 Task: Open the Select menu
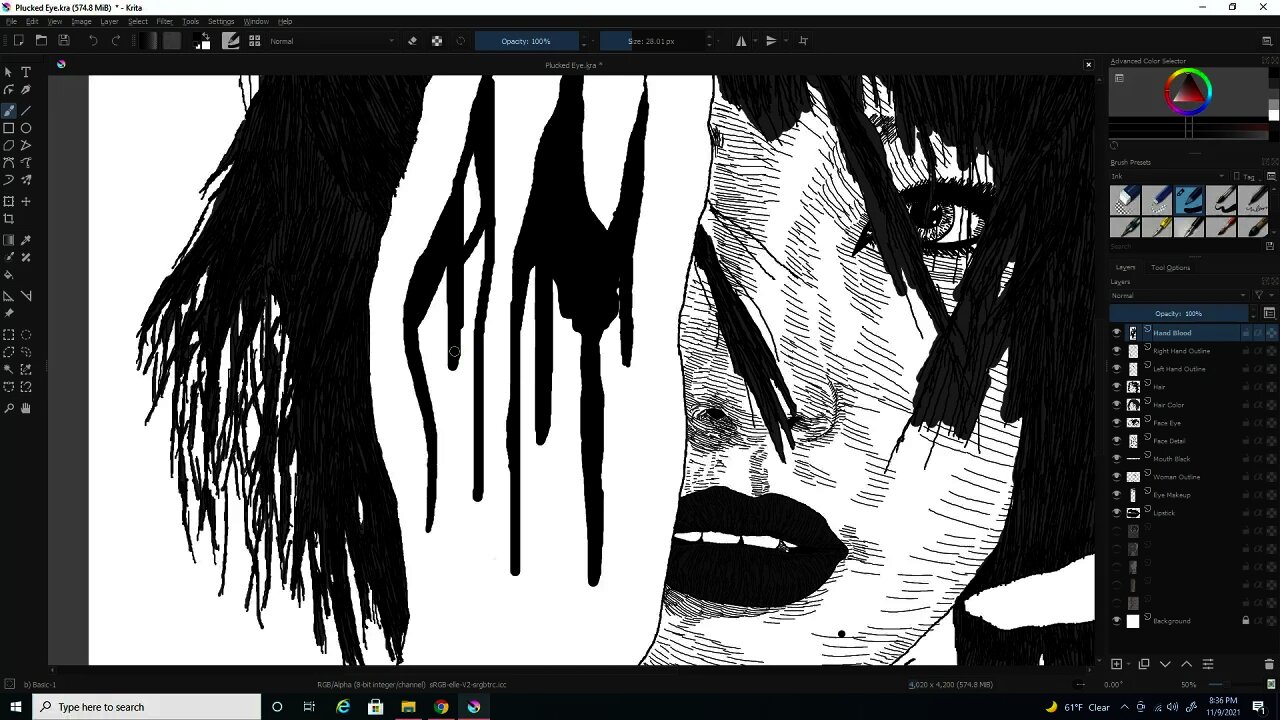pyautogui.click(x=137, y=21)
